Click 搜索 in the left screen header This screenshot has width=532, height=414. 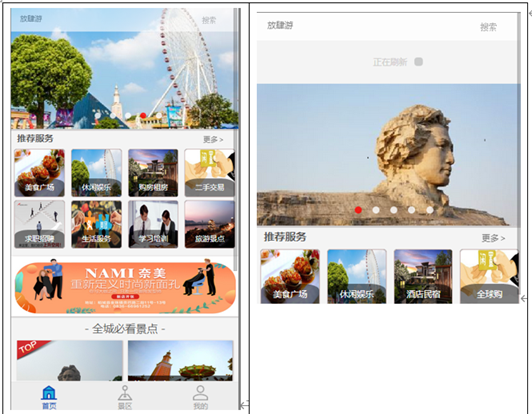point(209,20)
